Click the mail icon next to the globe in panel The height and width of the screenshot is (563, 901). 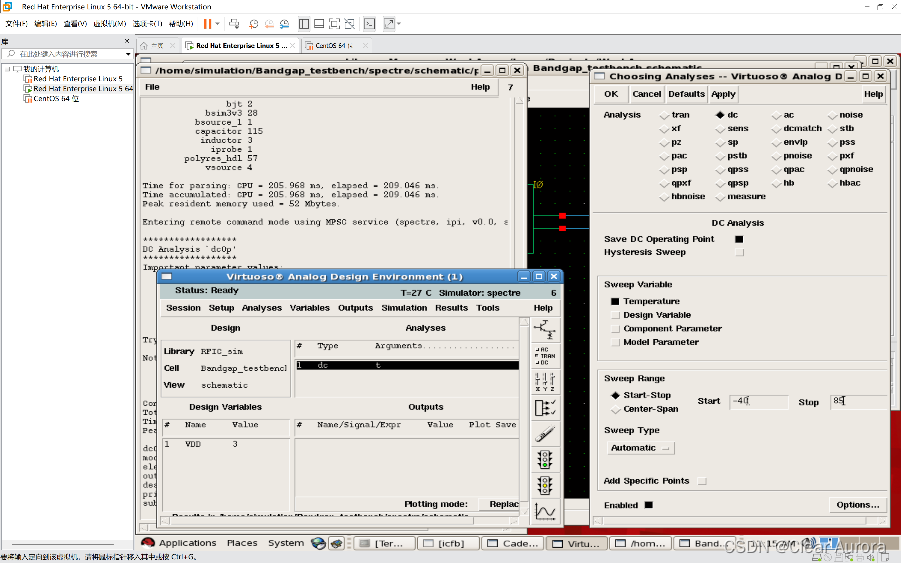[337, 543]
